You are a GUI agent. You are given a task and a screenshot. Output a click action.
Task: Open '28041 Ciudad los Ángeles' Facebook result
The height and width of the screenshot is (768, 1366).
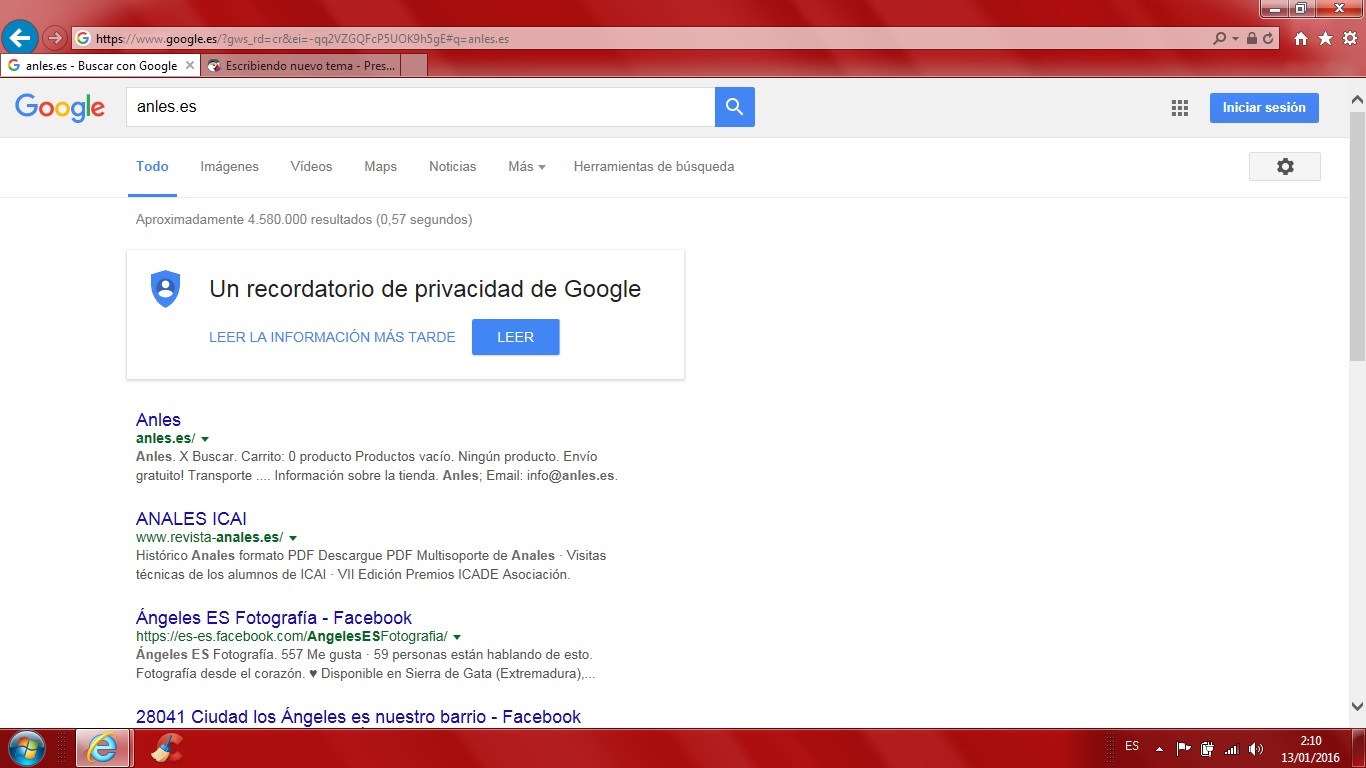click(358, 717)
